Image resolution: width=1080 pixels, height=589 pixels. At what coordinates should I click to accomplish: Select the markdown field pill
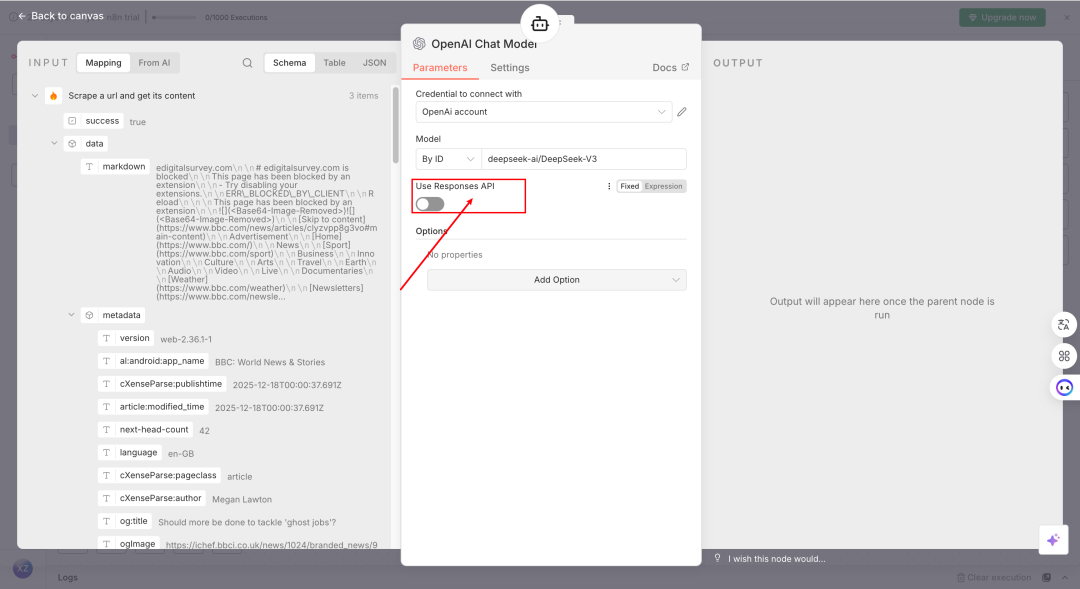coord(115,166)
